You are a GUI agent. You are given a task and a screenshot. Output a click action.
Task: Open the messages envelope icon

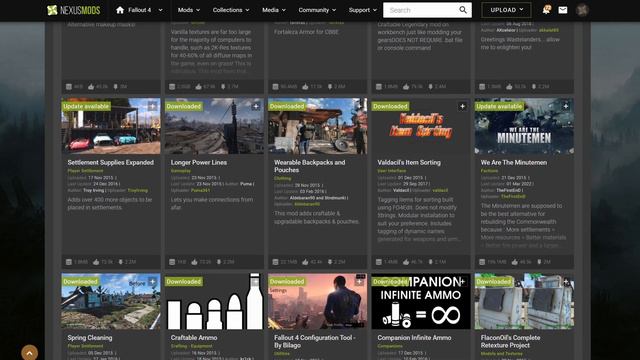coord(563,10)
